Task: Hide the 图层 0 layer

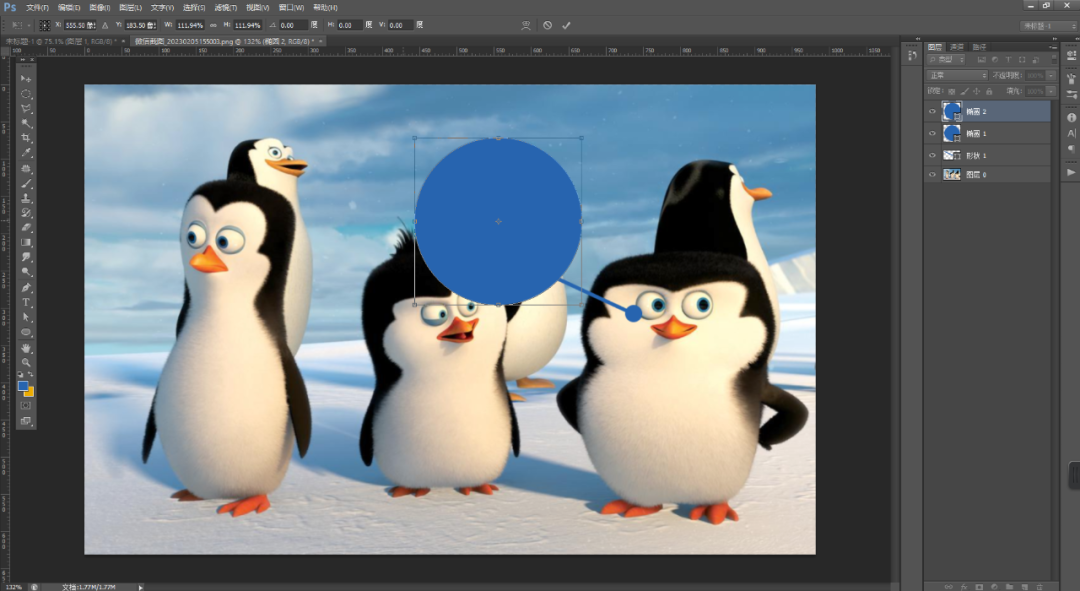Action: (932, 174)
